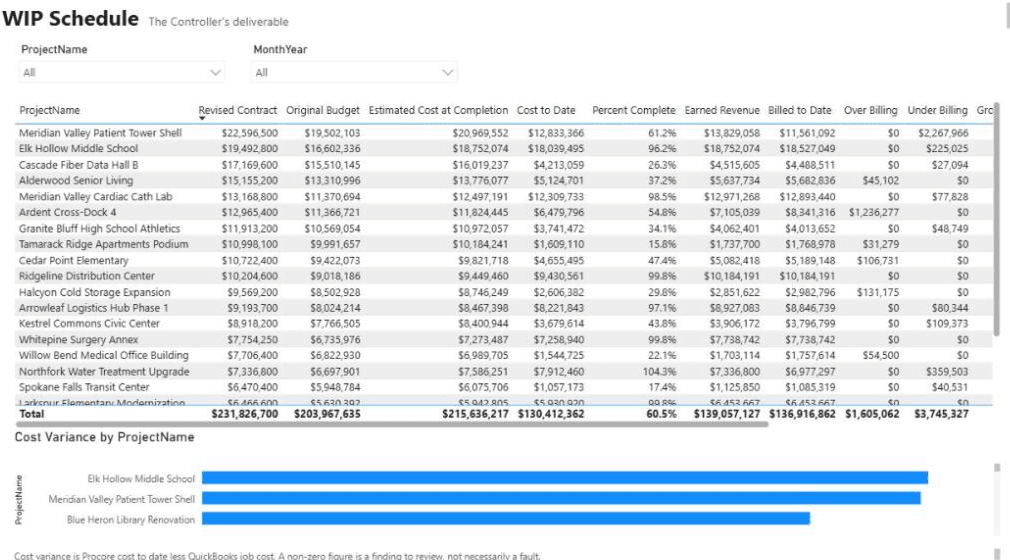This screenshot has width=1010, height=560.
Task: Sort by the Revised Contract column header
Action: click(x=238, y=110)
